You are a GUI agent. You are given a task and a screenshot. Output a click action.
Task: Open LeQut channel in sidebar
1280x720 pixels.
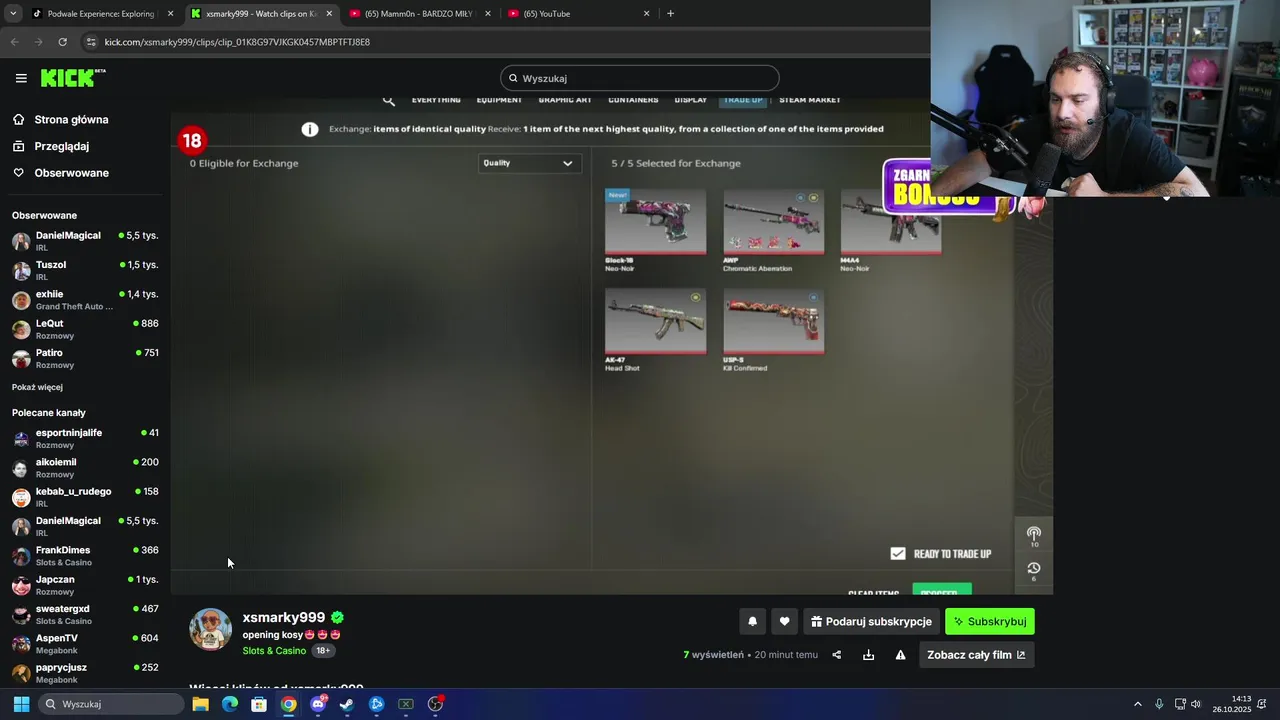point(85,329)
